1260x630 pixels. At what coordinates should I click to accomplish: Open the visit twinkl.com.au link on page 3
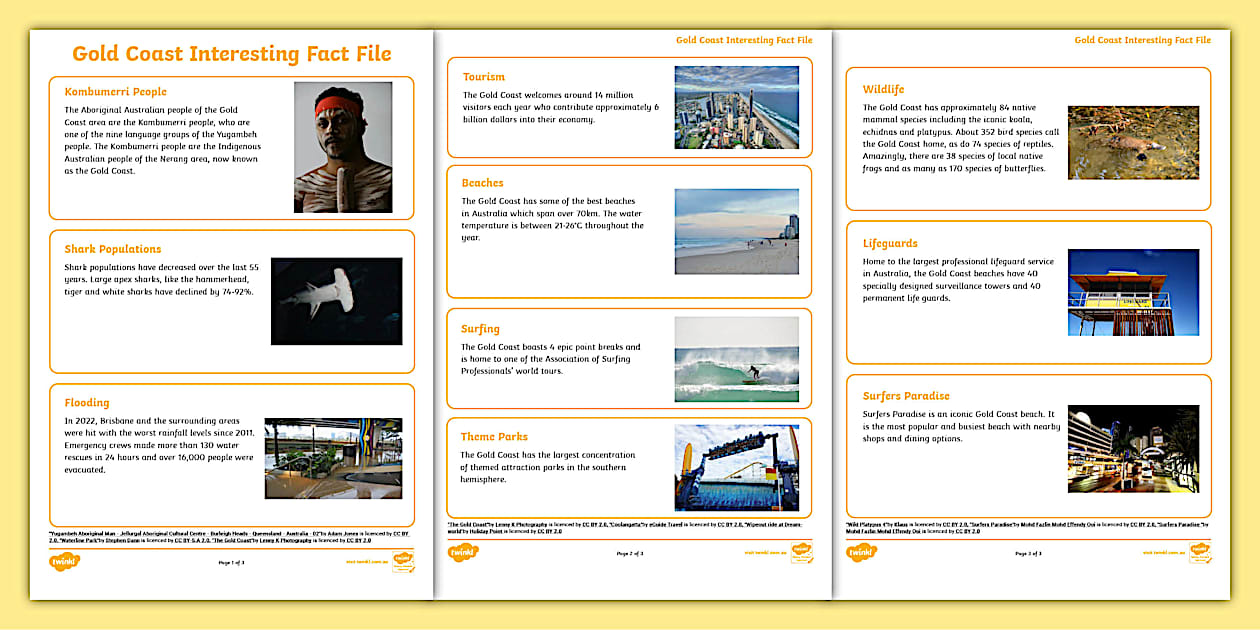coord(1162,552)
